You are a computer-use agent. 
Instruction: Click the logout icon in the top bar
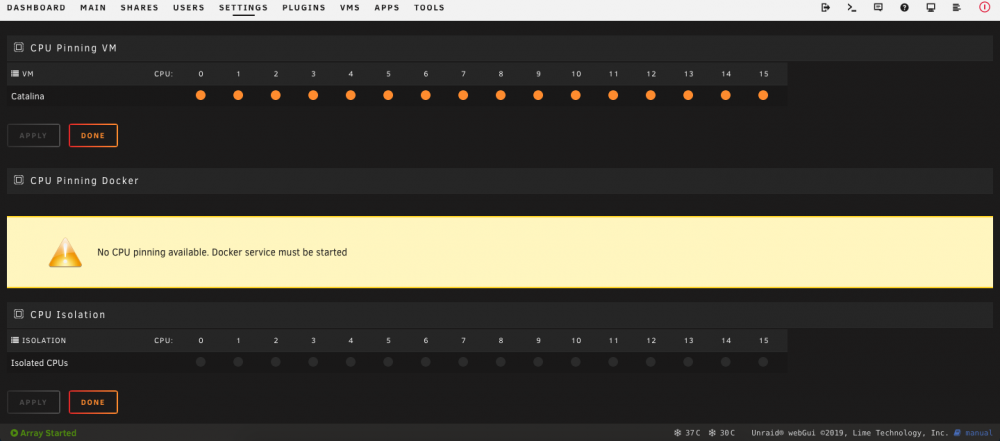point(825,8)
